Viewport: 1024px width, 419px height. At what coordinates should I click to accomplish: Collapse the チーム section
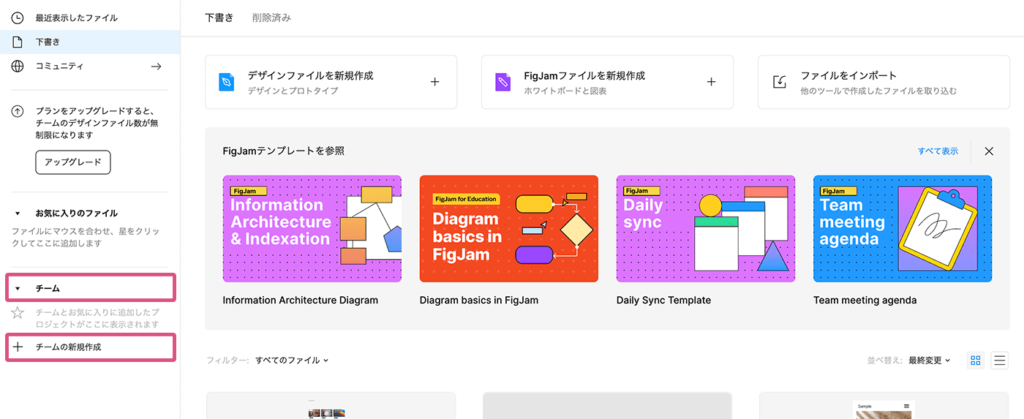pos(17,289)
